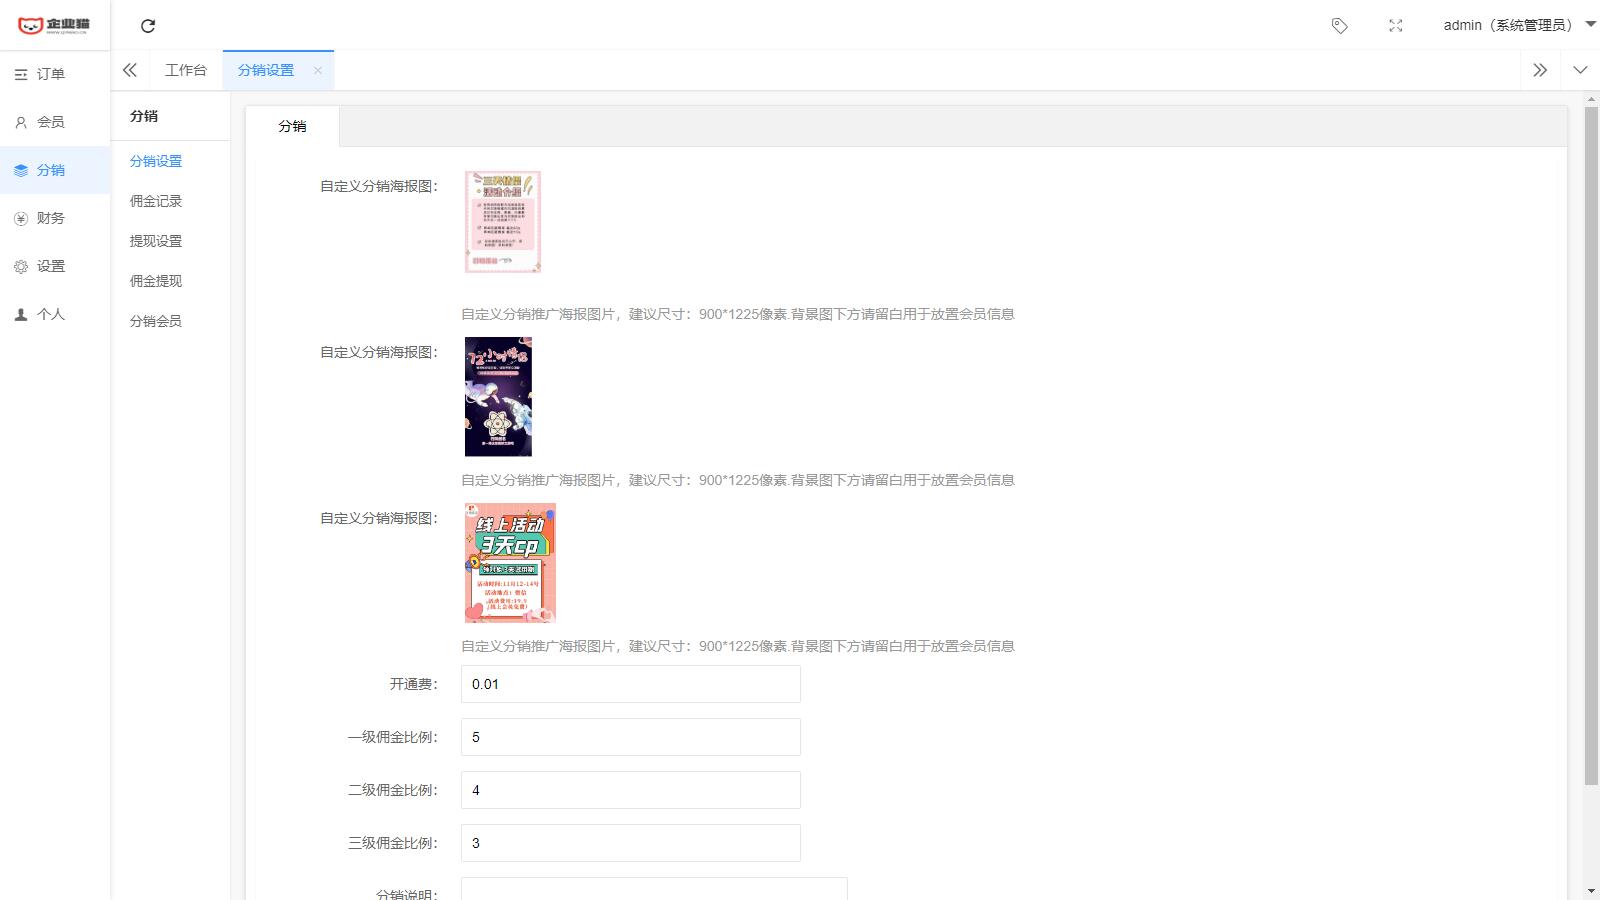Expand the tab options chevron dropdown
Image resolution: width=1600 pixels, height=900 pixels.
click(x=1580, y=70)
